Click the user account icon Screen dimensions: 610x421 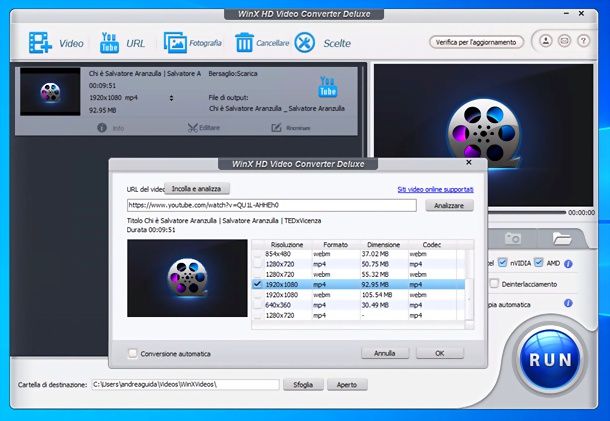545,42
